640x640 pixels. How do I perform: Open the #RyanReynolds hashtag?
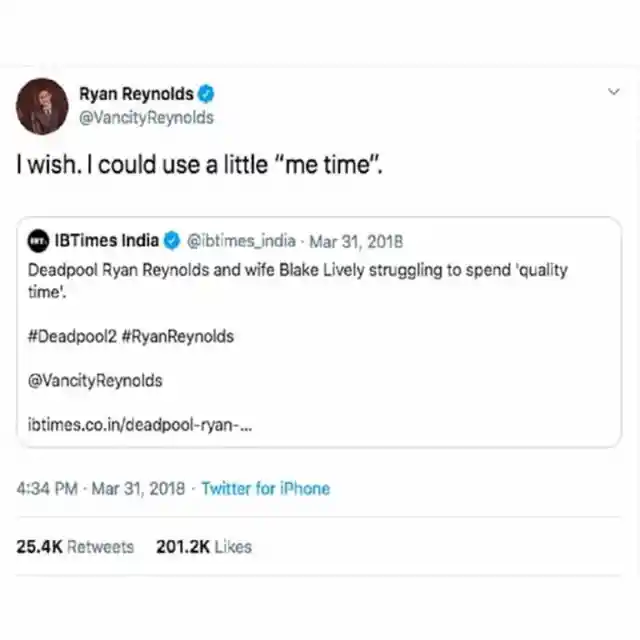point(178,336)
